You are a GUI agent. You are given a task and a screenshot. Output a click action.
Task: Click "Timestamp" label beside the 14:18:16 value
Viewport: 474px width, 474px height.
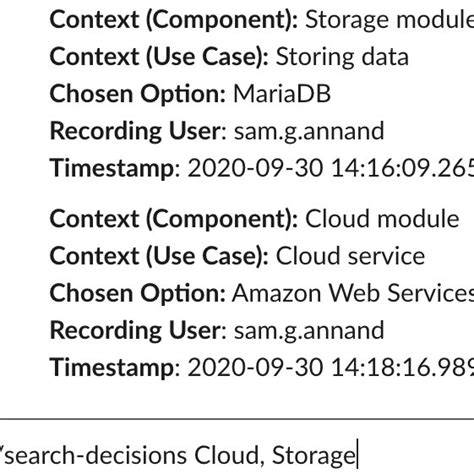(112, 368)
